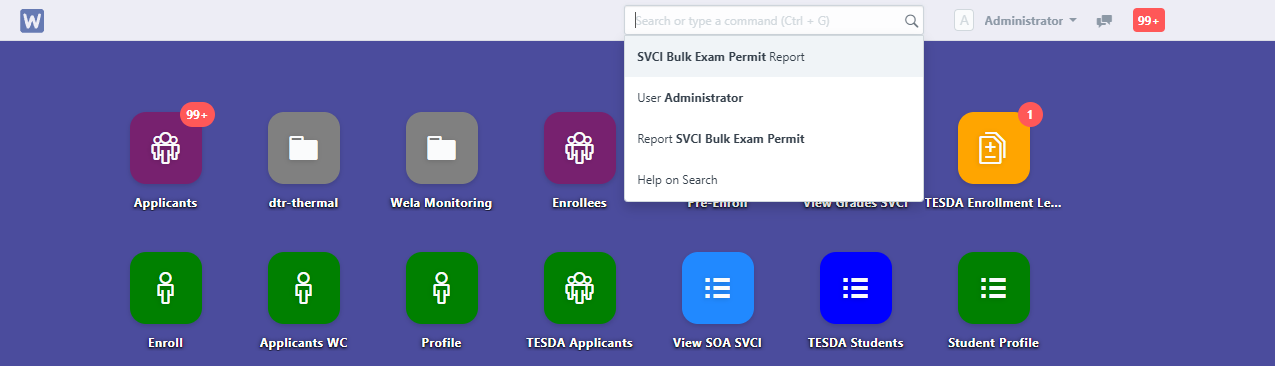Click the Profile label text
This screenshot has height=366, width=1275.
pyautogui.click(x=442, y=343)
